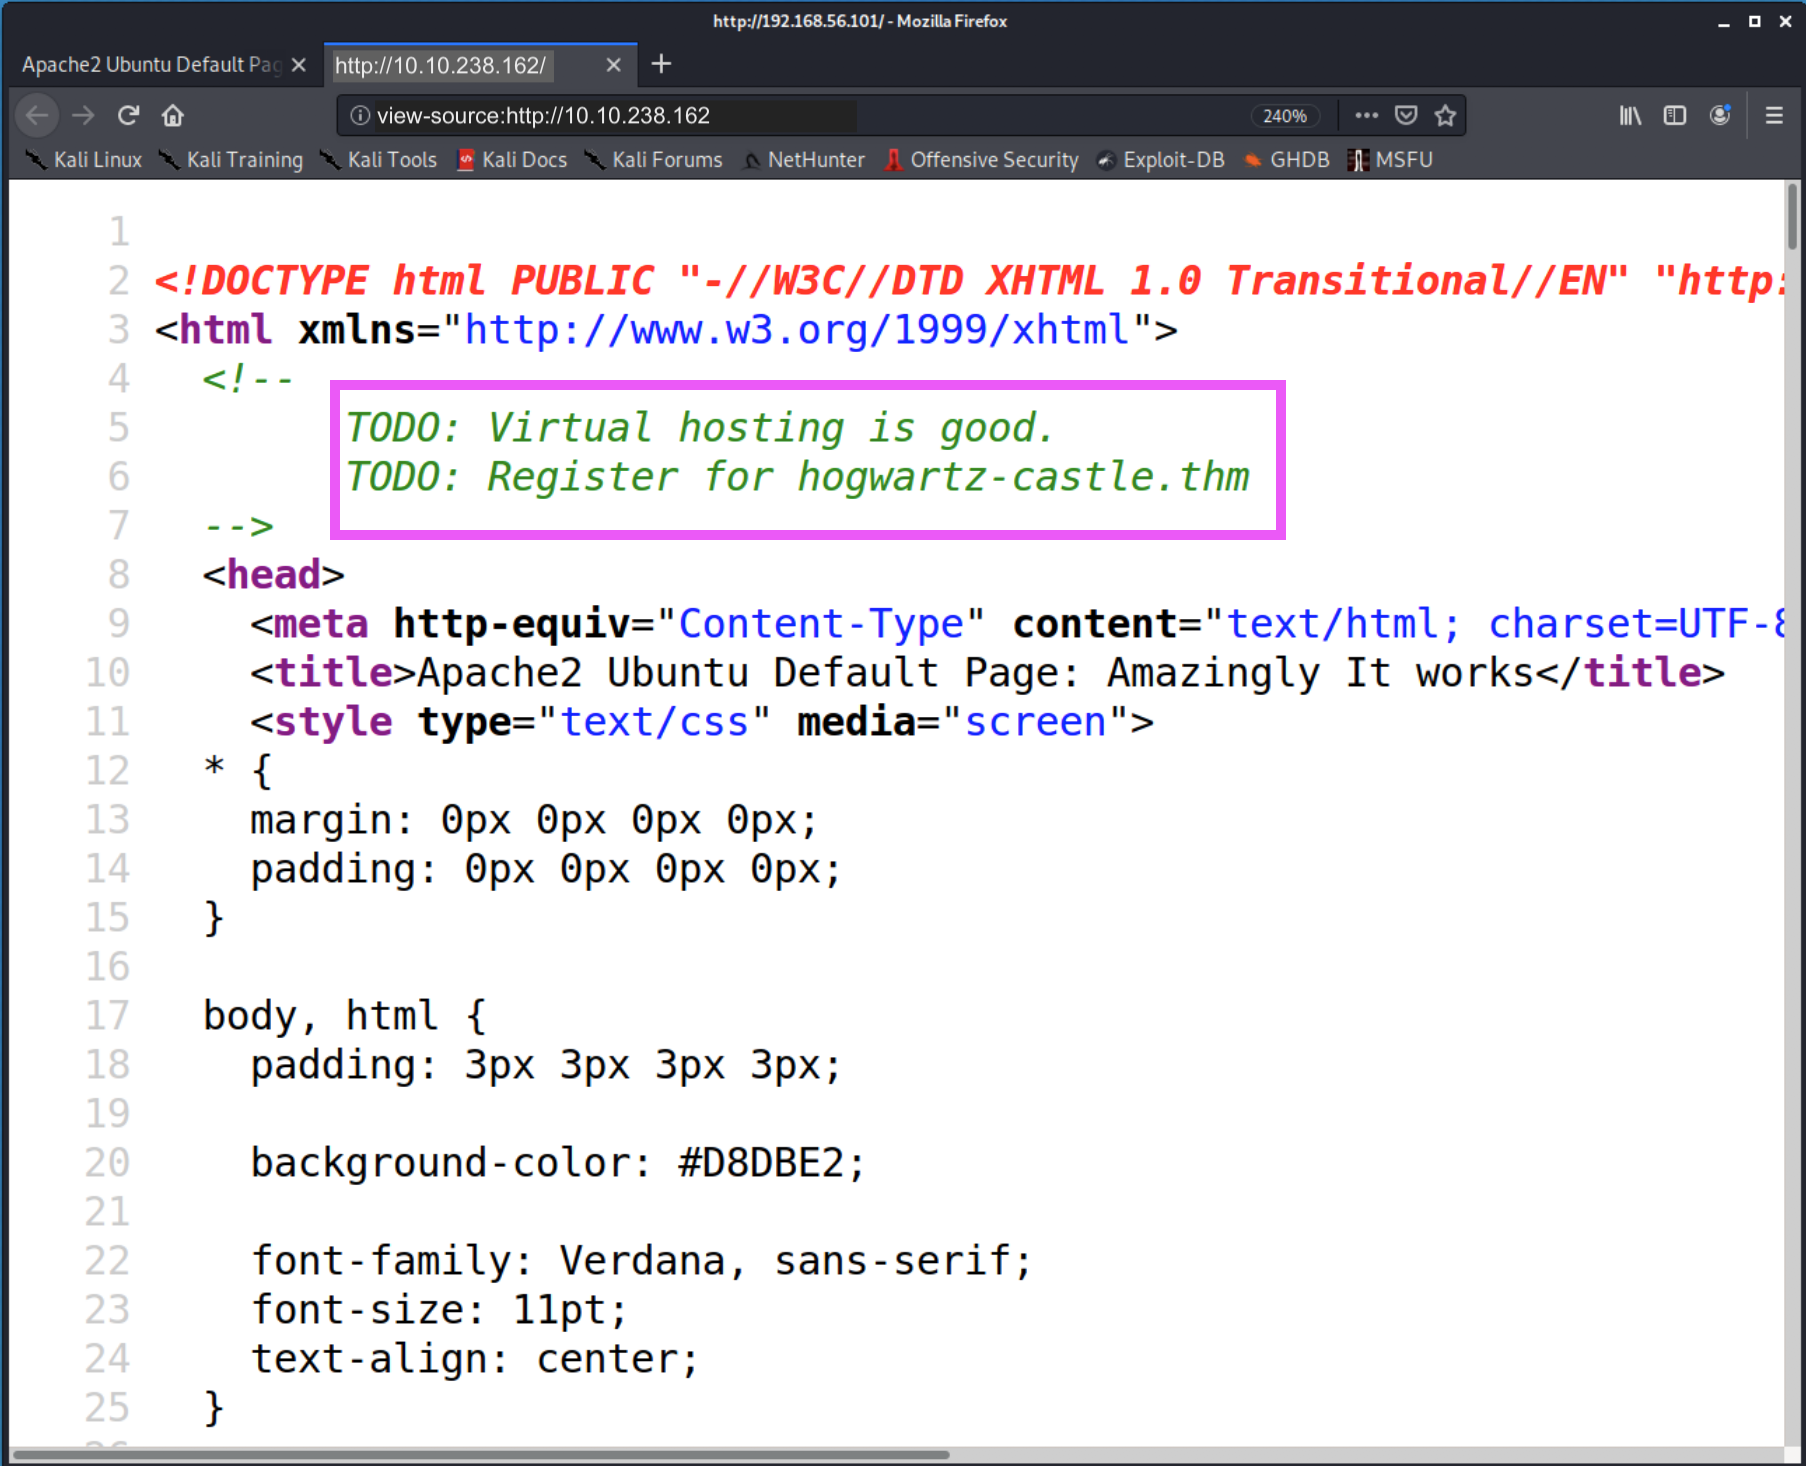Open the page actions three-dot menu

tap(1366, 116)
